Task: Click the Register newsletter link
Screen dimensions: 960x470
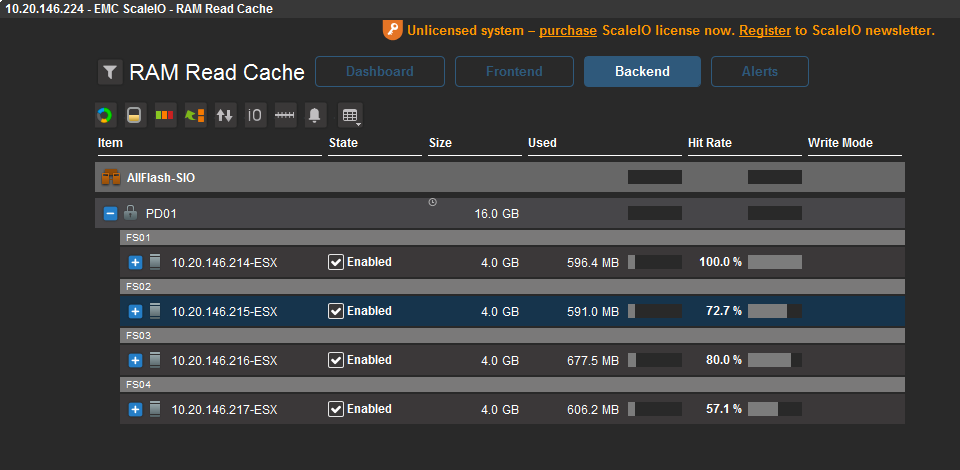Action: point(765,31)
